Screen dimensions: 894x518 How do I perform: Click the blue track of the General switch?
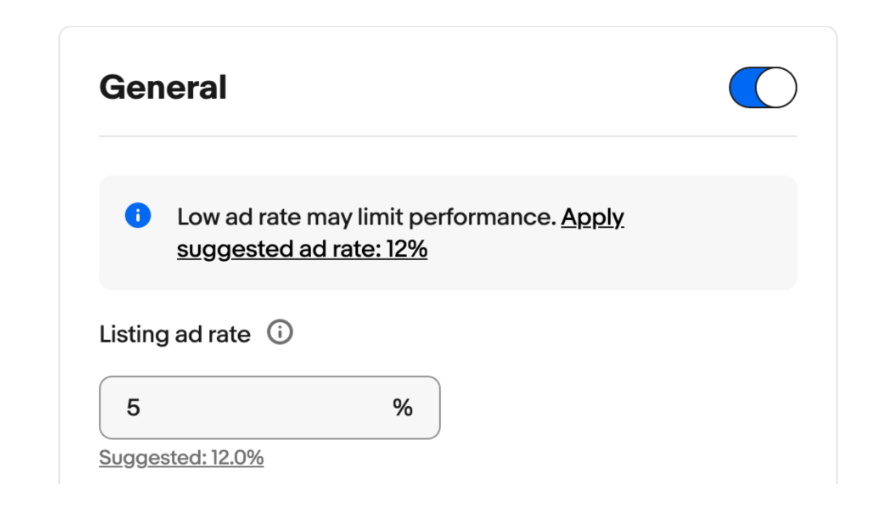click(x=743, y=88)
